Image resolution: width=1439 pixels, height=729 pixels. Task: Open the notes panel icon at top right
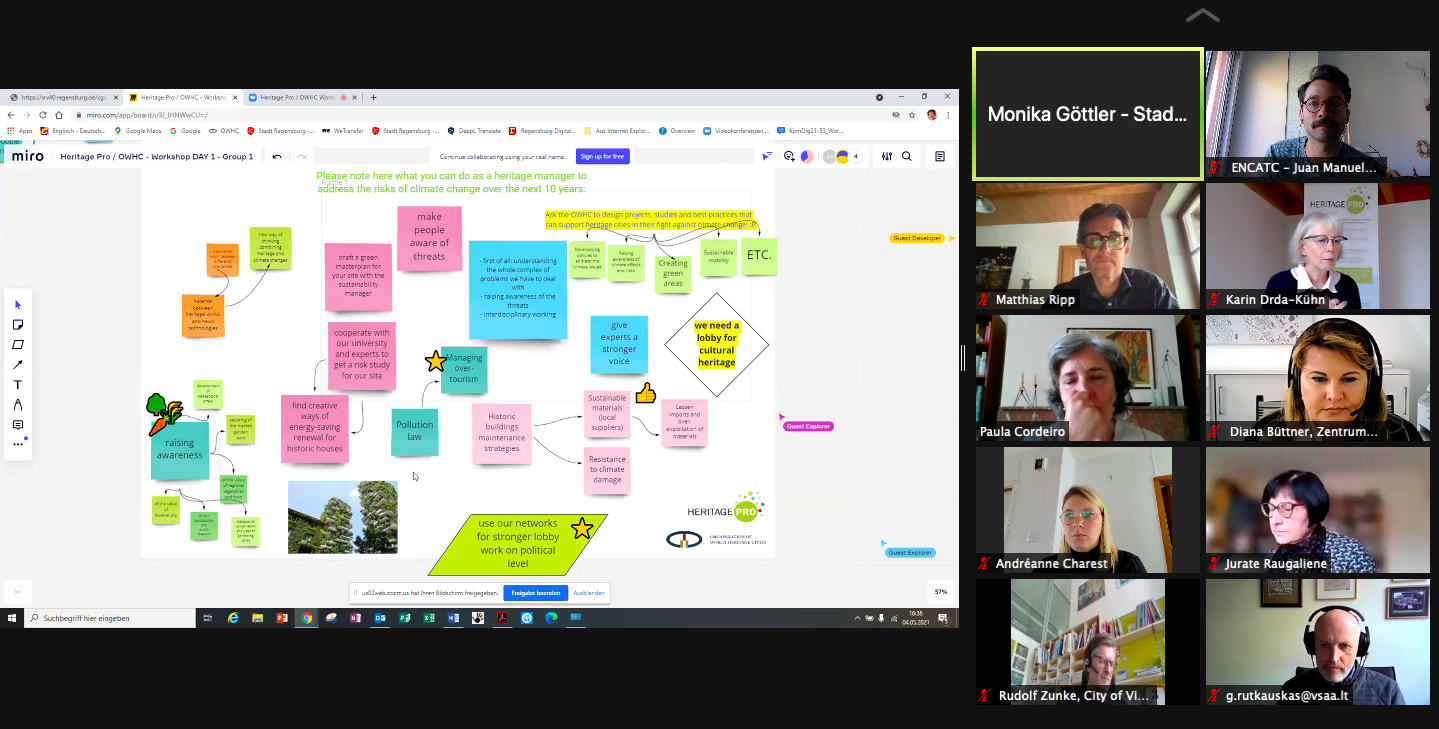(940, 156)
